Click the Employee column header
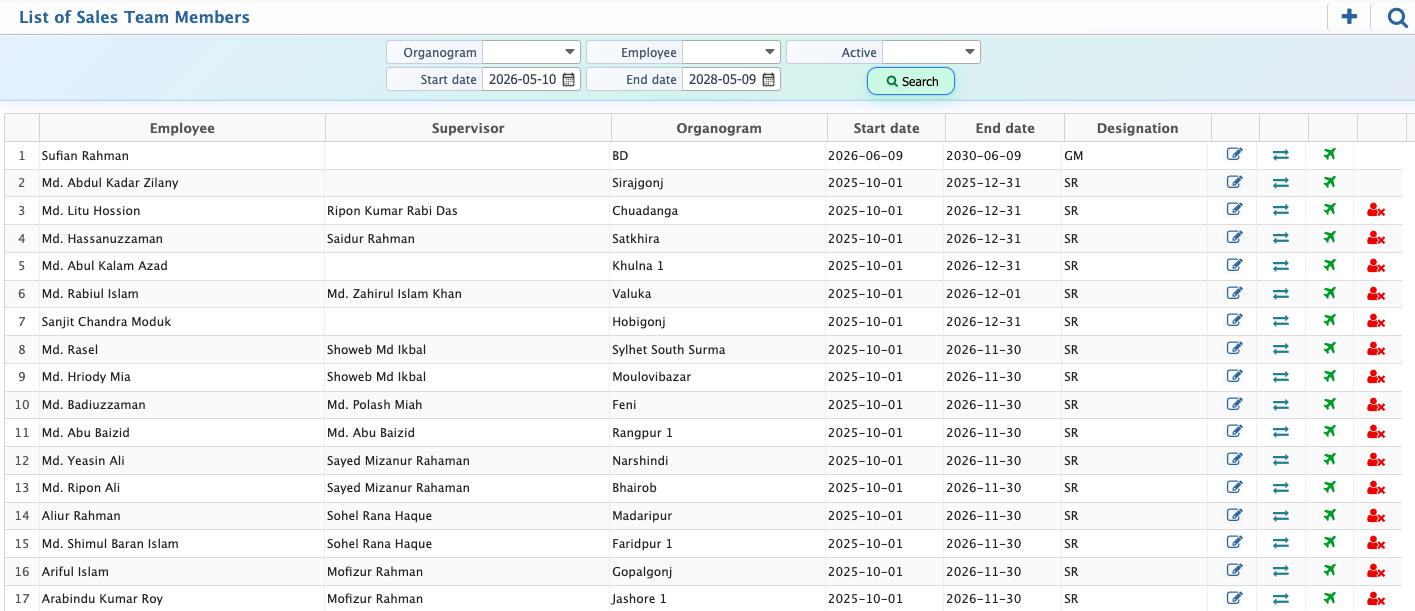 click(182, 128)
